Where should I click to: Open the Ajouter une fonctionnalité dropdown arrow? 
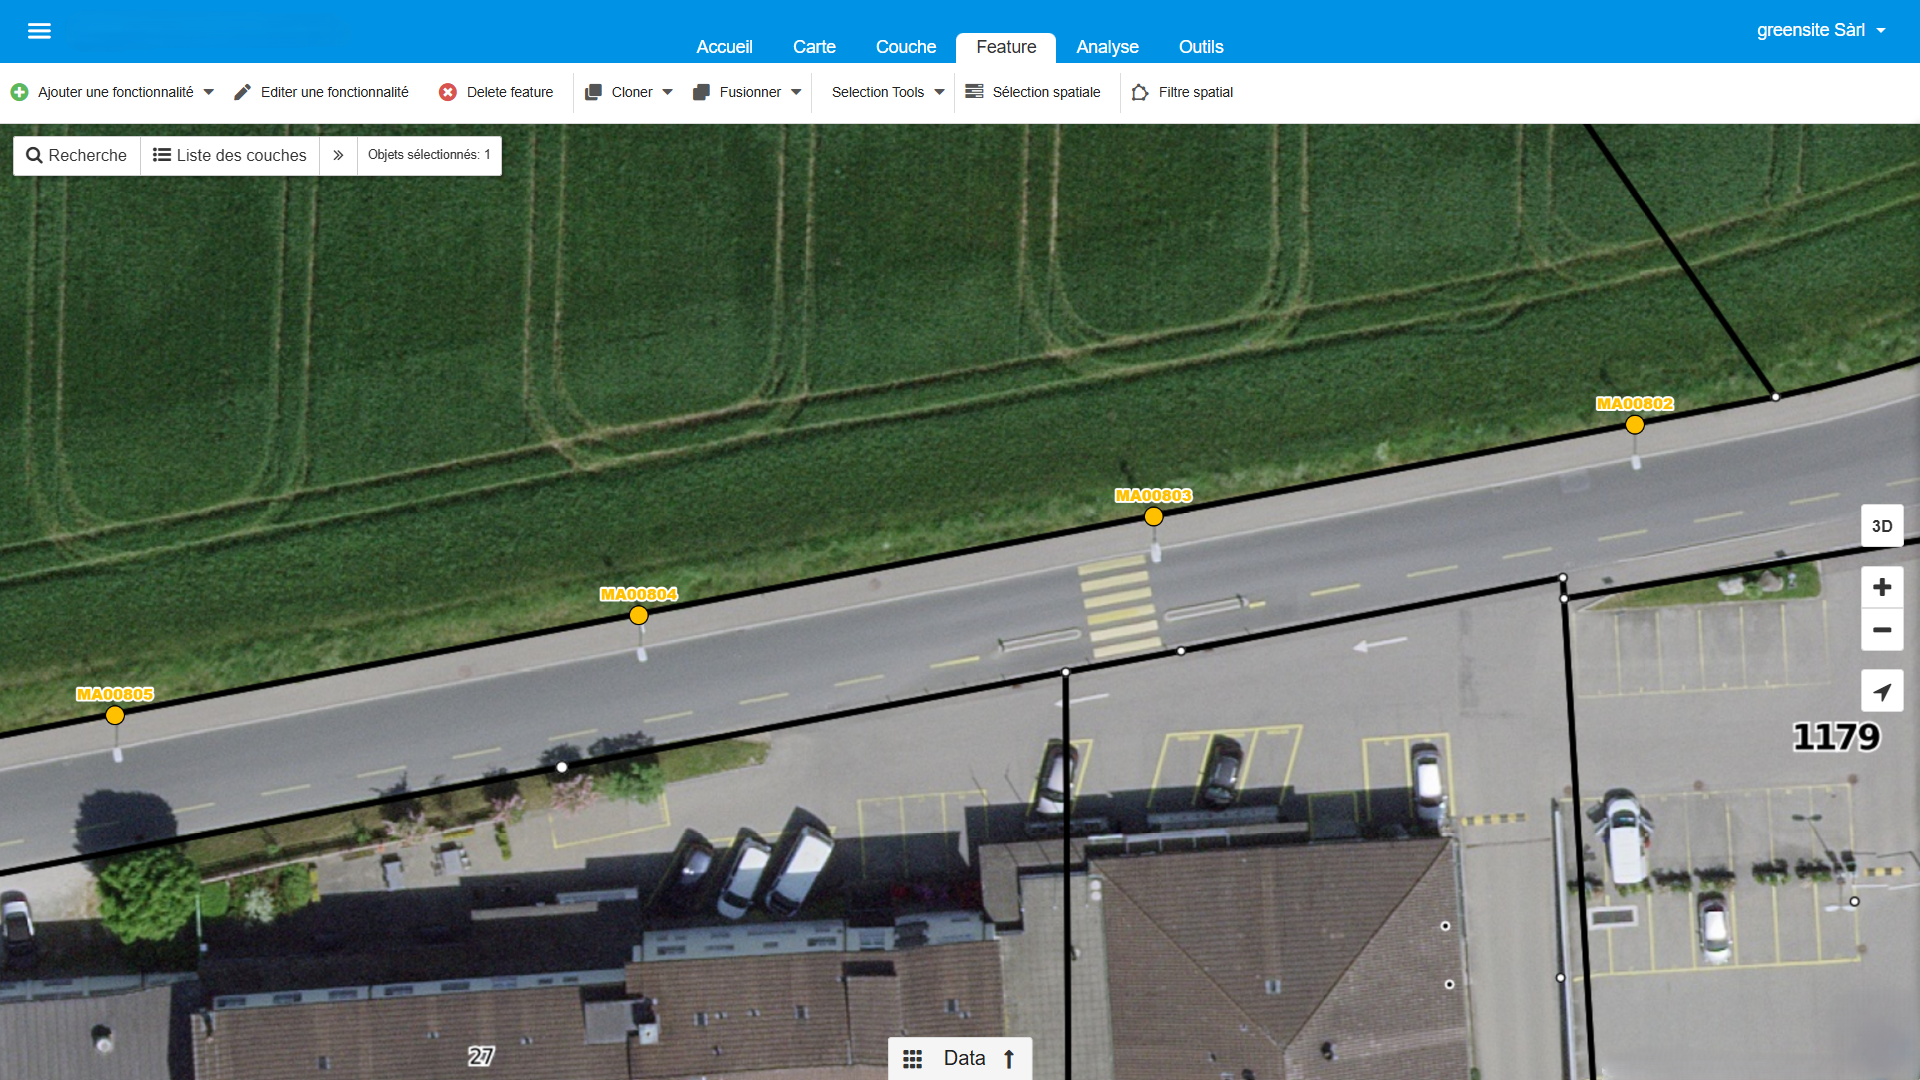tap(209, 92)
